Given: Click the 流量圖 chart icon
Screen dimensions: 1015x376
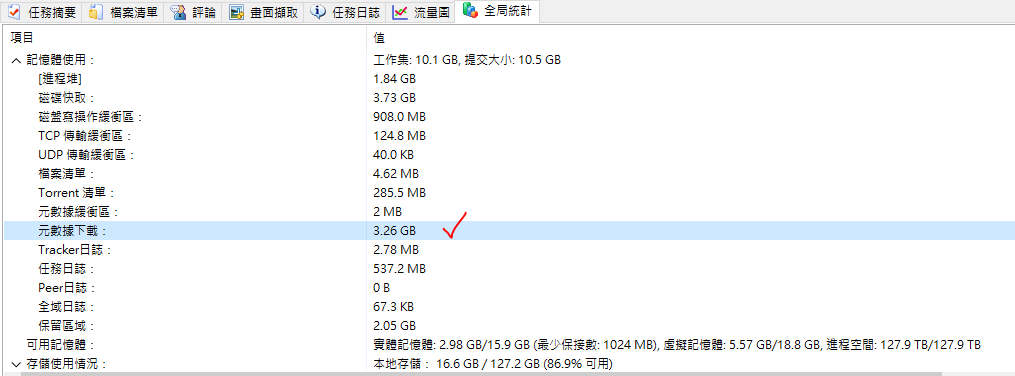Looking at the screenshot, I should click(x=401, y=12).
